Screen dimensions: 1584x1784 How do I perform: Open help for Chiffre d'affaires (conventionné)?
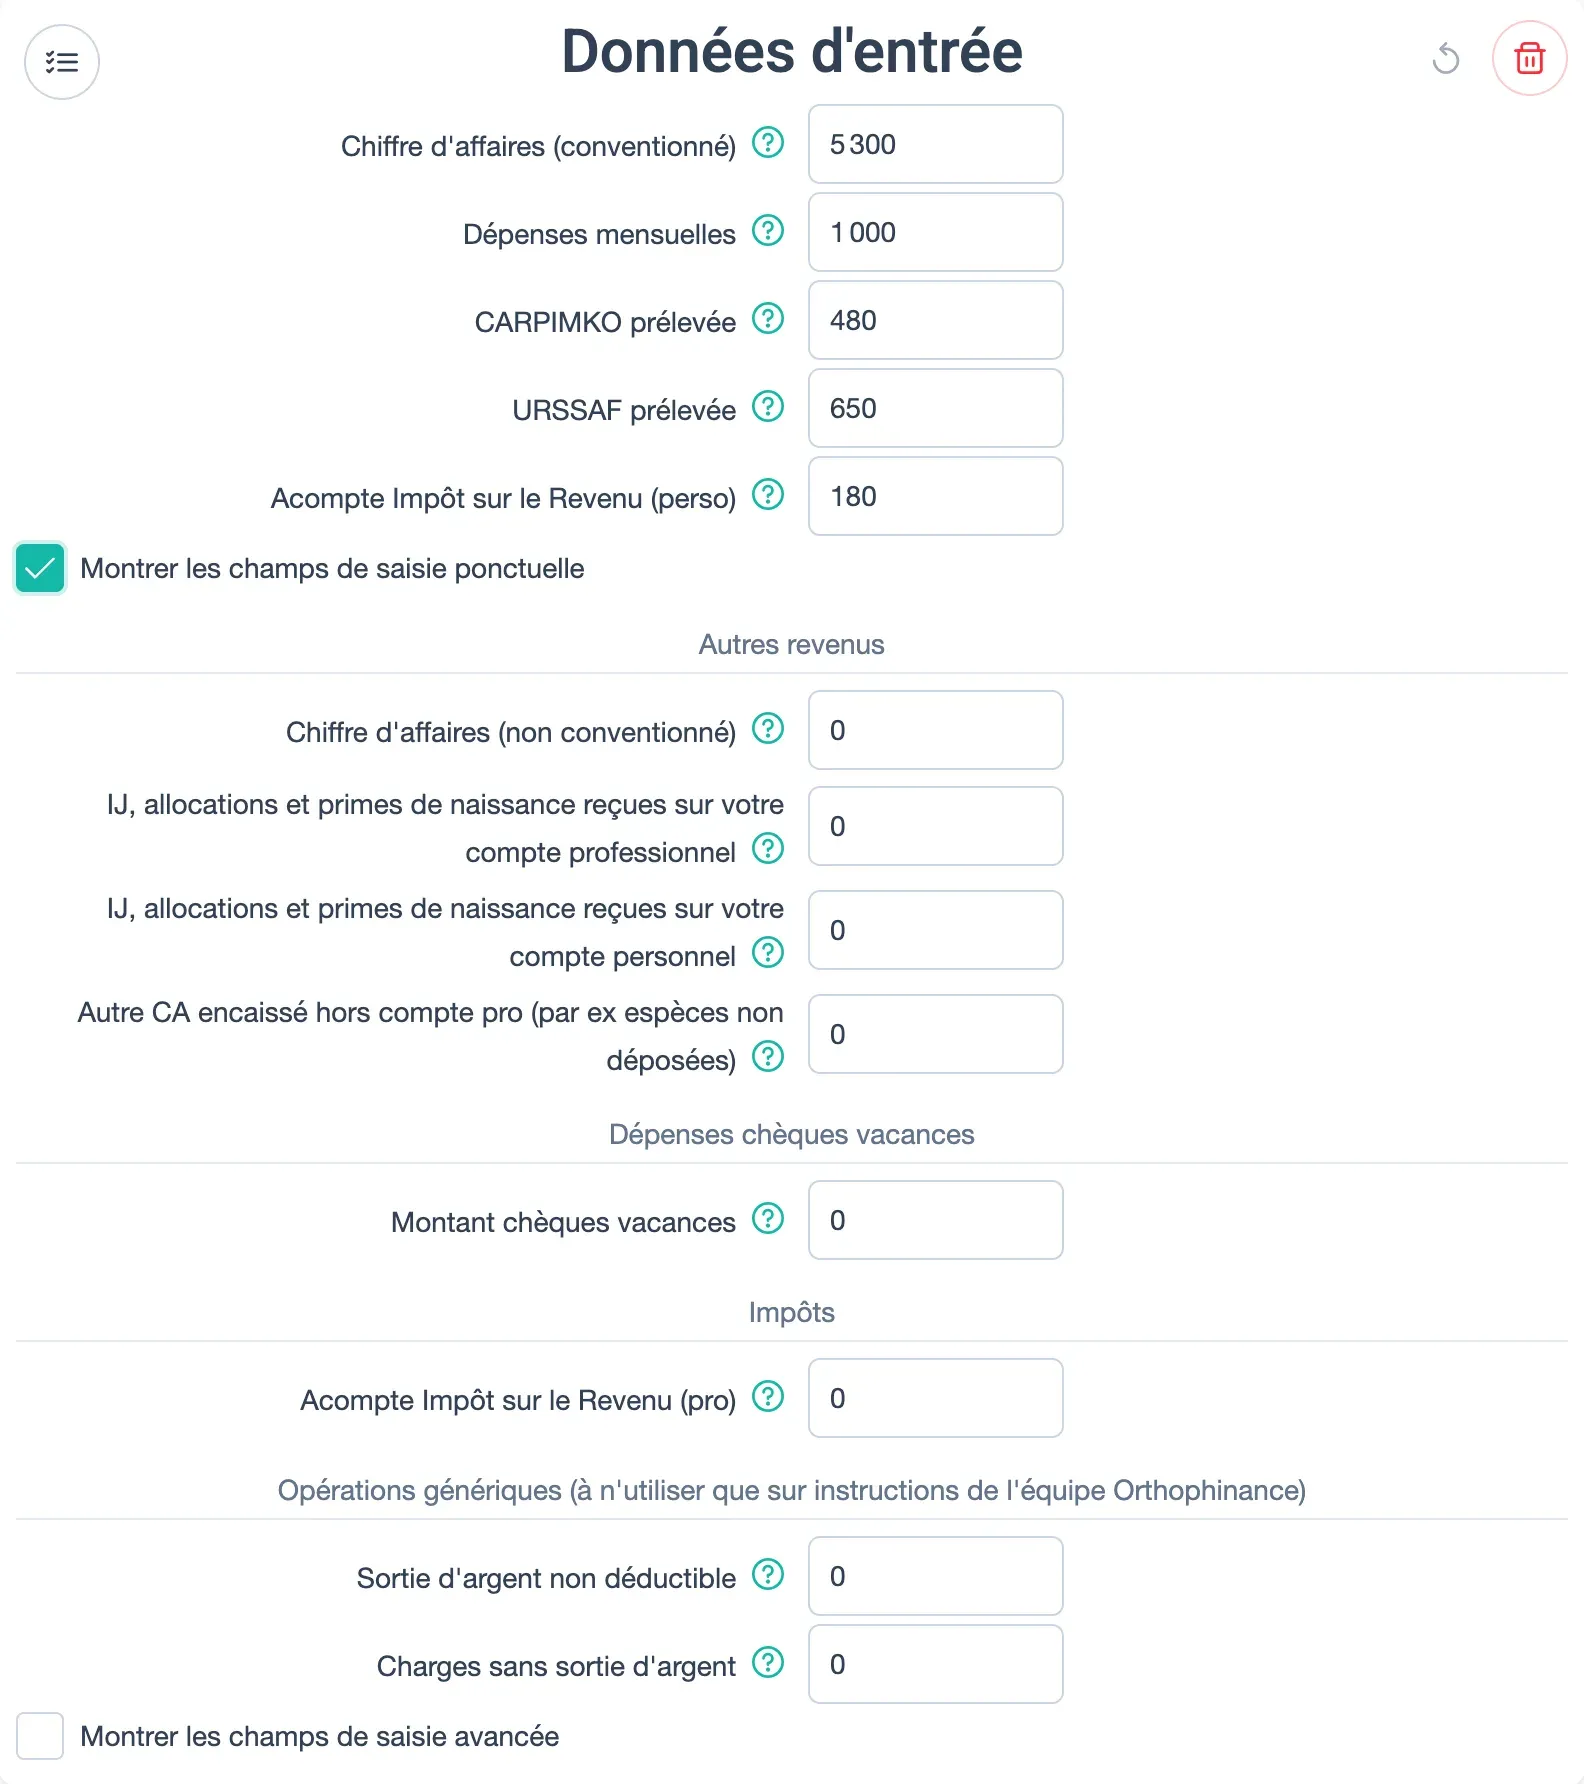pyautogui.click(x=768, y=143)
